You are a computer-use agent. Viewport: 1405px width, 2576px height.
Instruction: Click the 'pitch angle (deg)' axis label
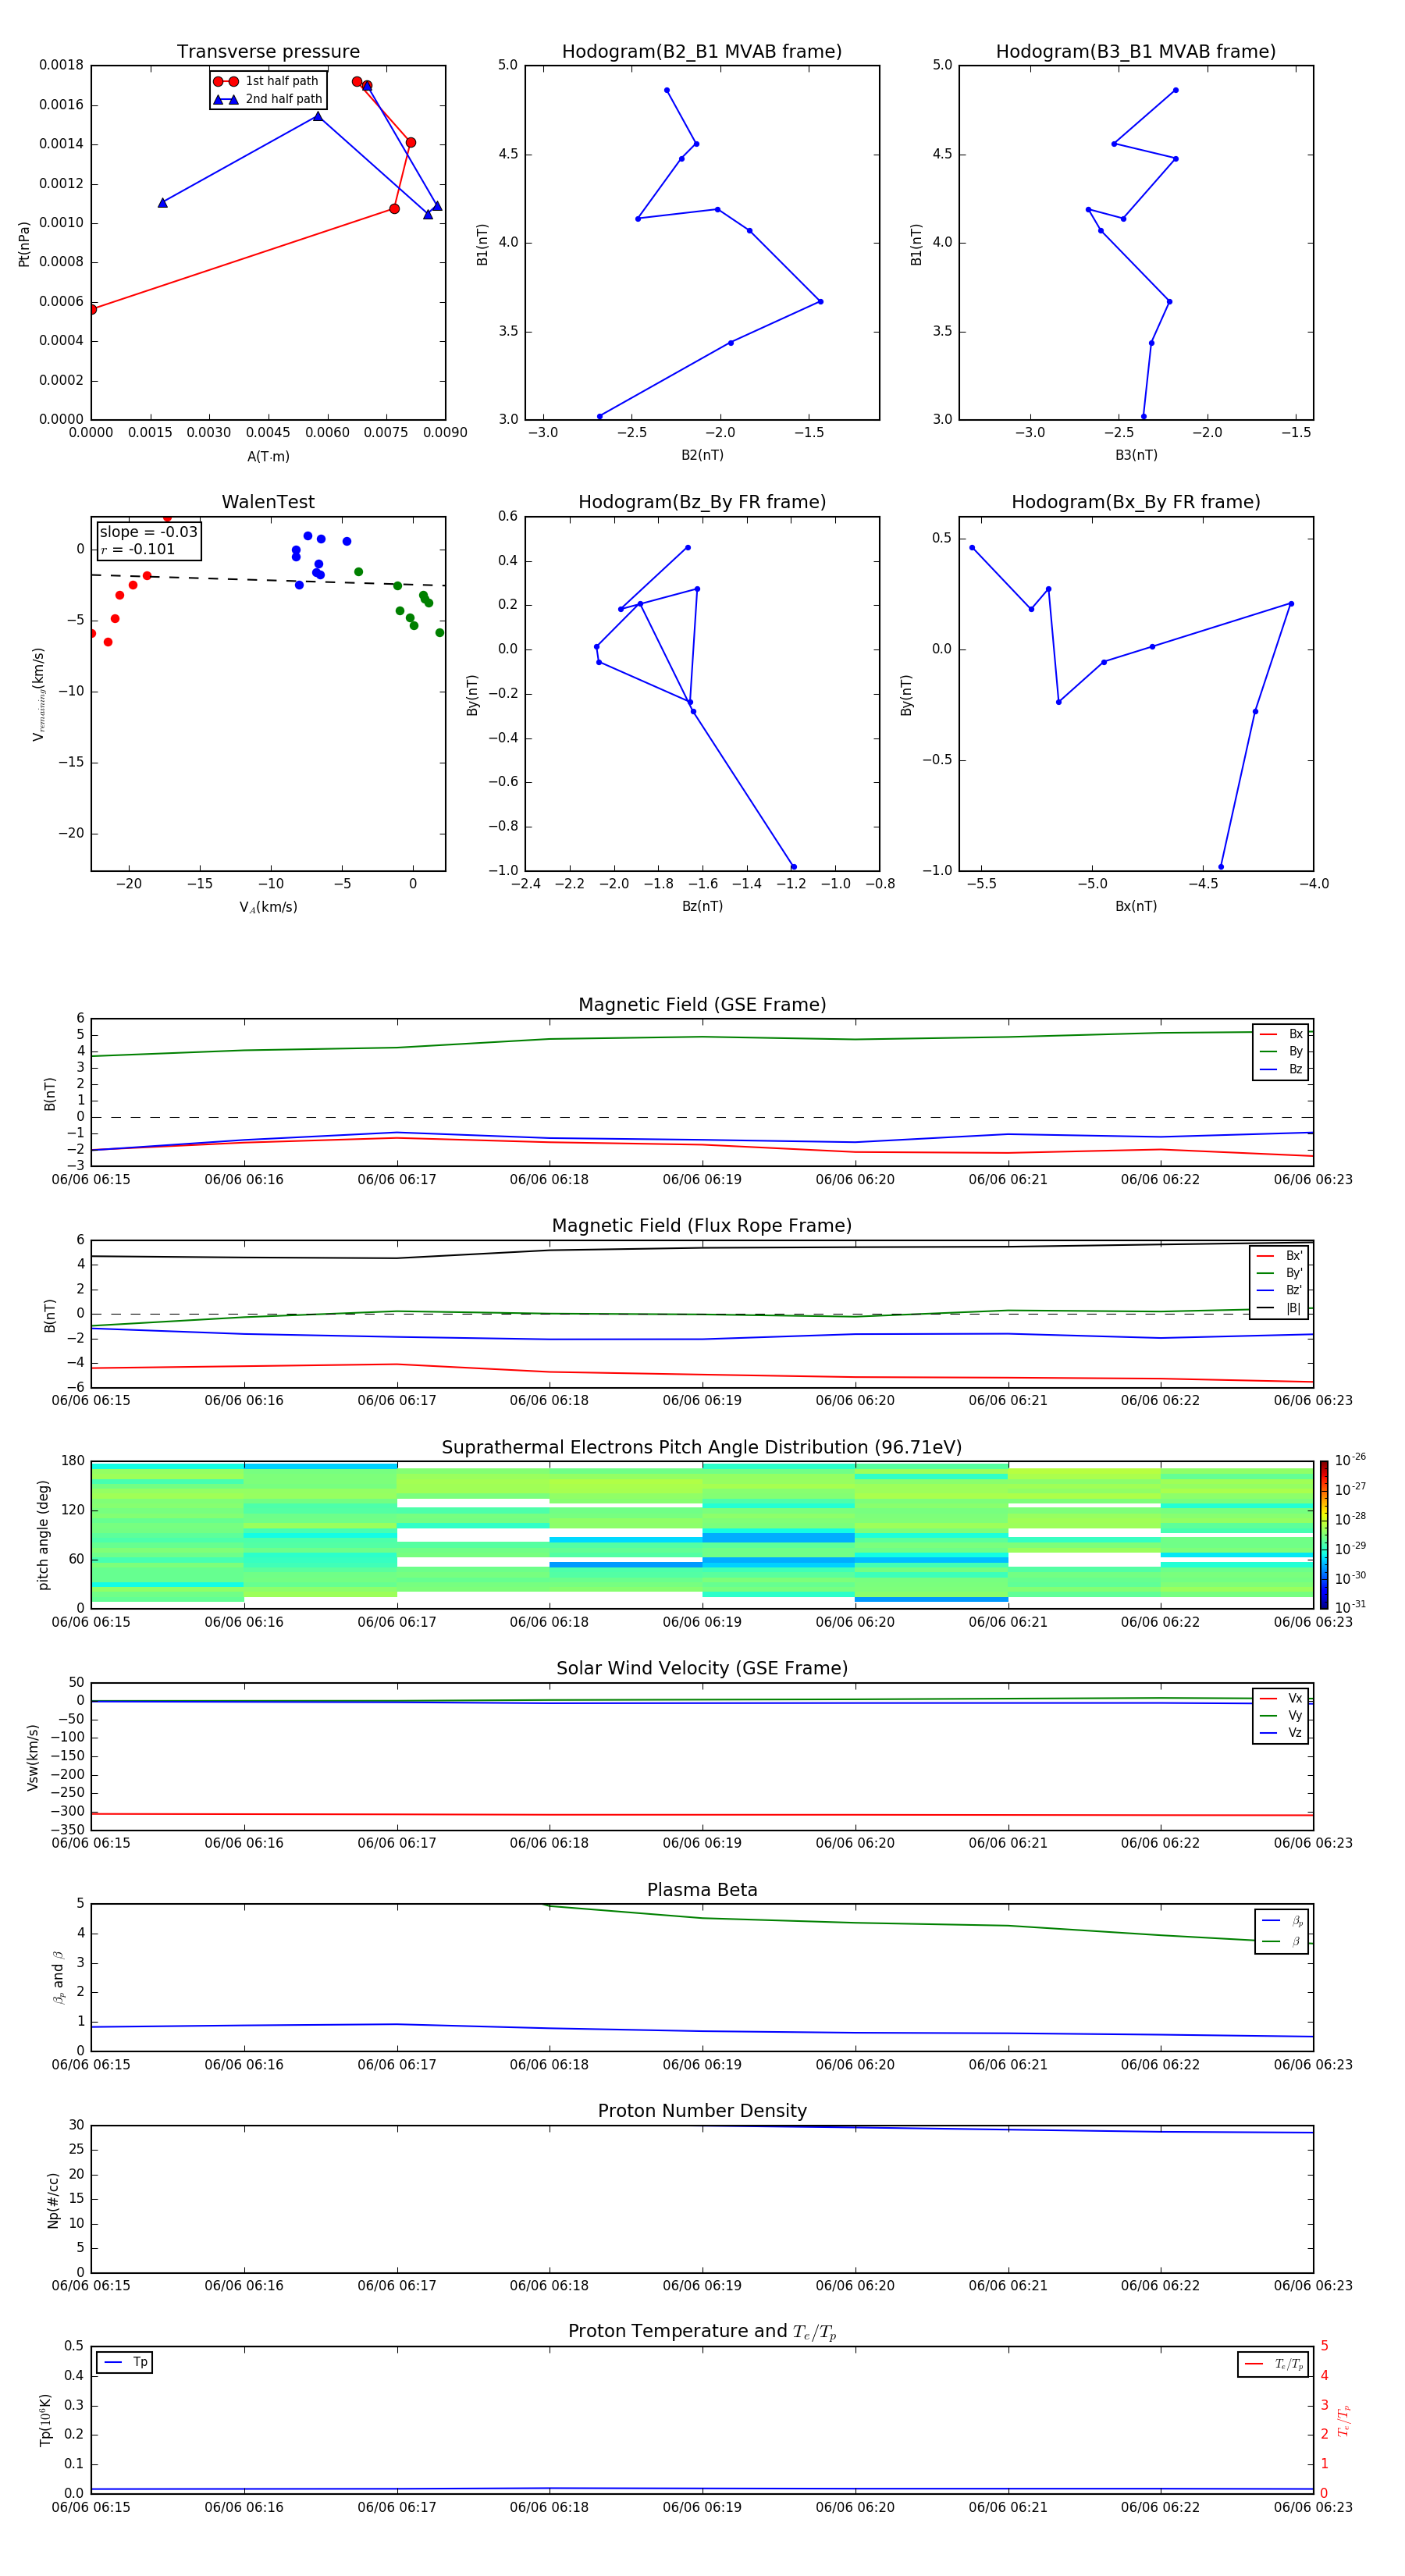pyautogui.click(x=43, y=1535)
